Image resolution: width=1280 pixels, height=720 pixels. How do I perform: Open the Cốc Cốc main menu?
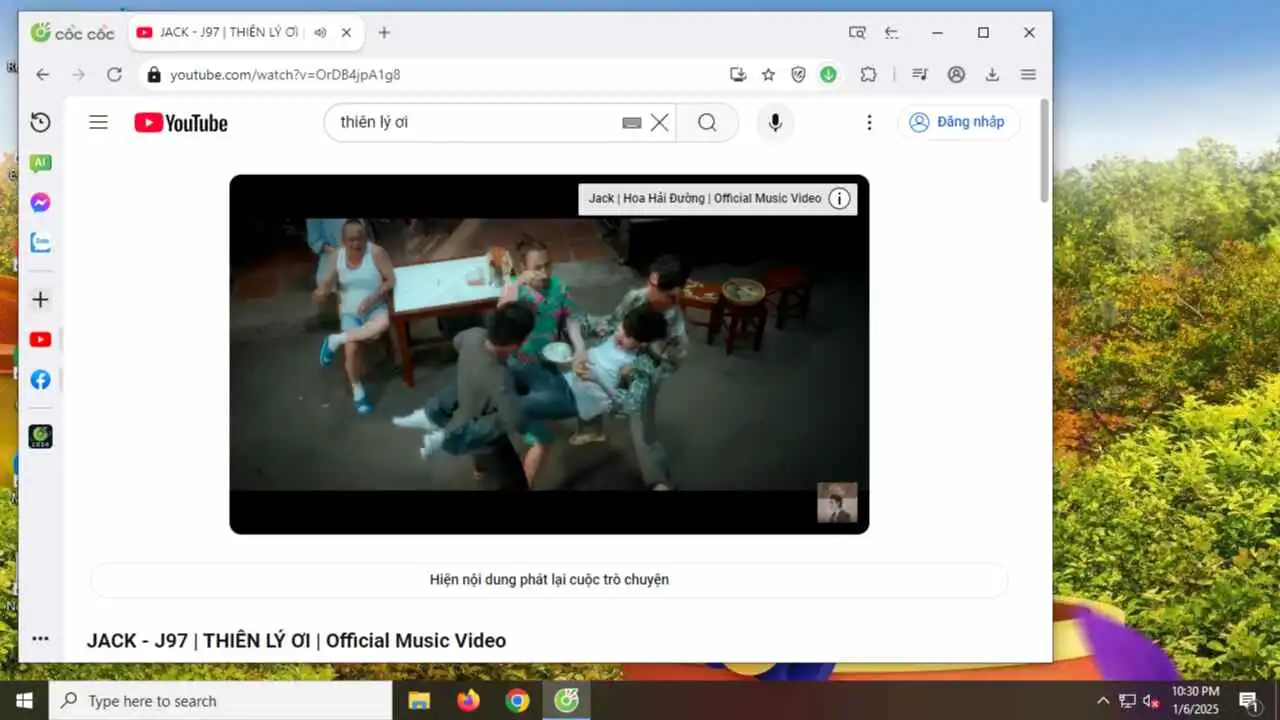(1028, 74)
